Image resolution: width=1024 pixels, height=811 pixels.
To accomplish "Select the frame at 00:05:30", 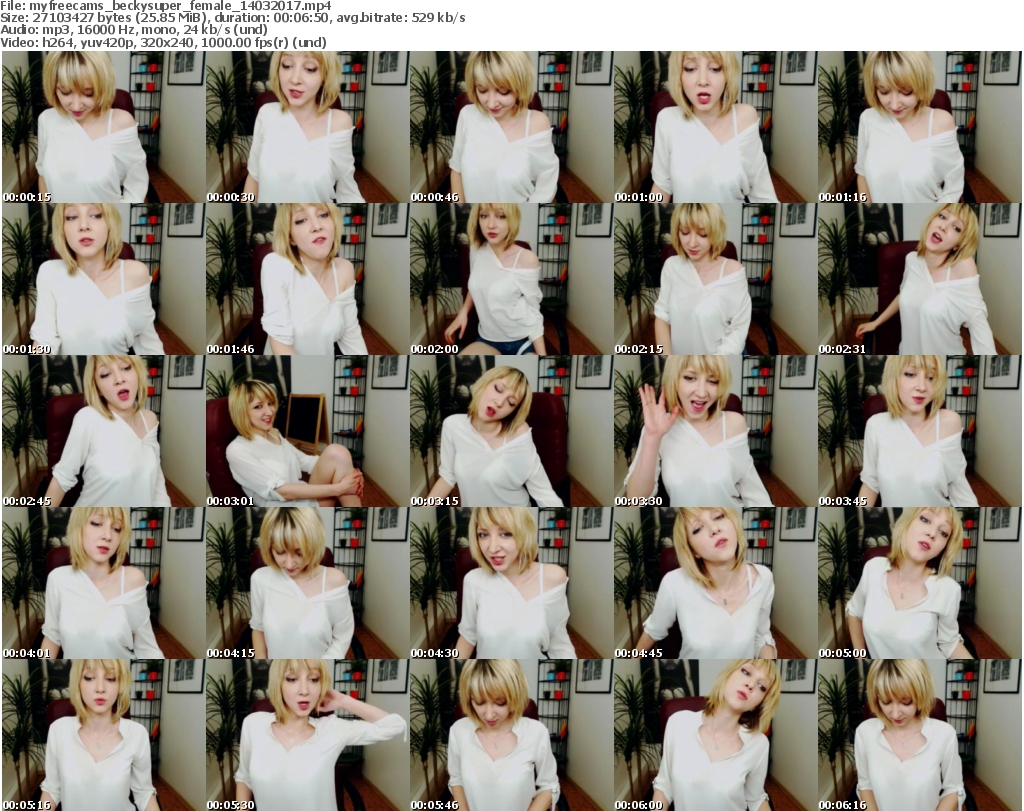I will tap(306, 735).
